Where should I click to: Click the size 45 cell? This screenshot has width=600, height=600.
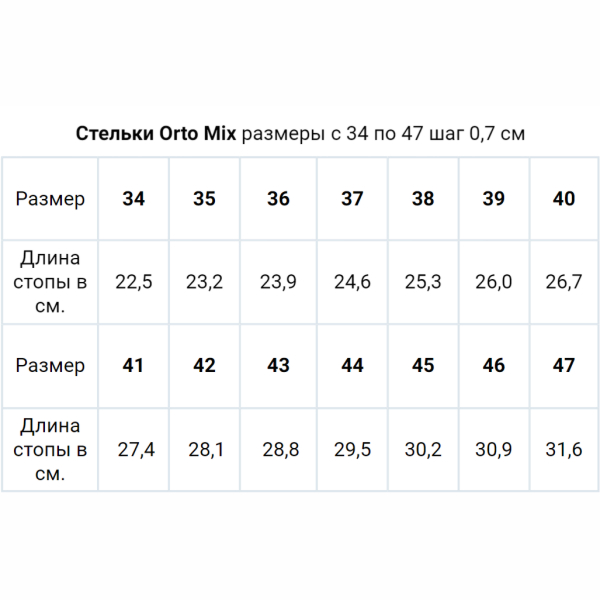point(423,366)
